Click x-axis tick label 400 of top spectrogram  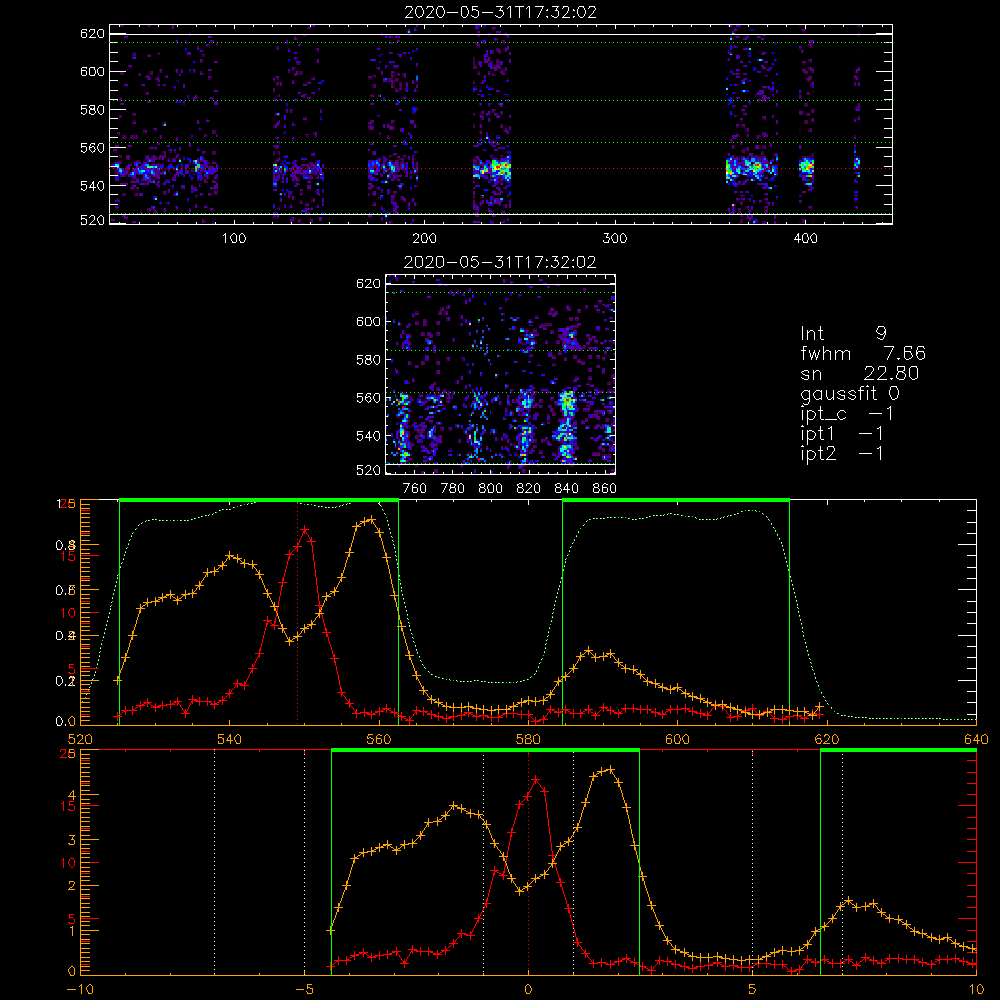point(805,239)
